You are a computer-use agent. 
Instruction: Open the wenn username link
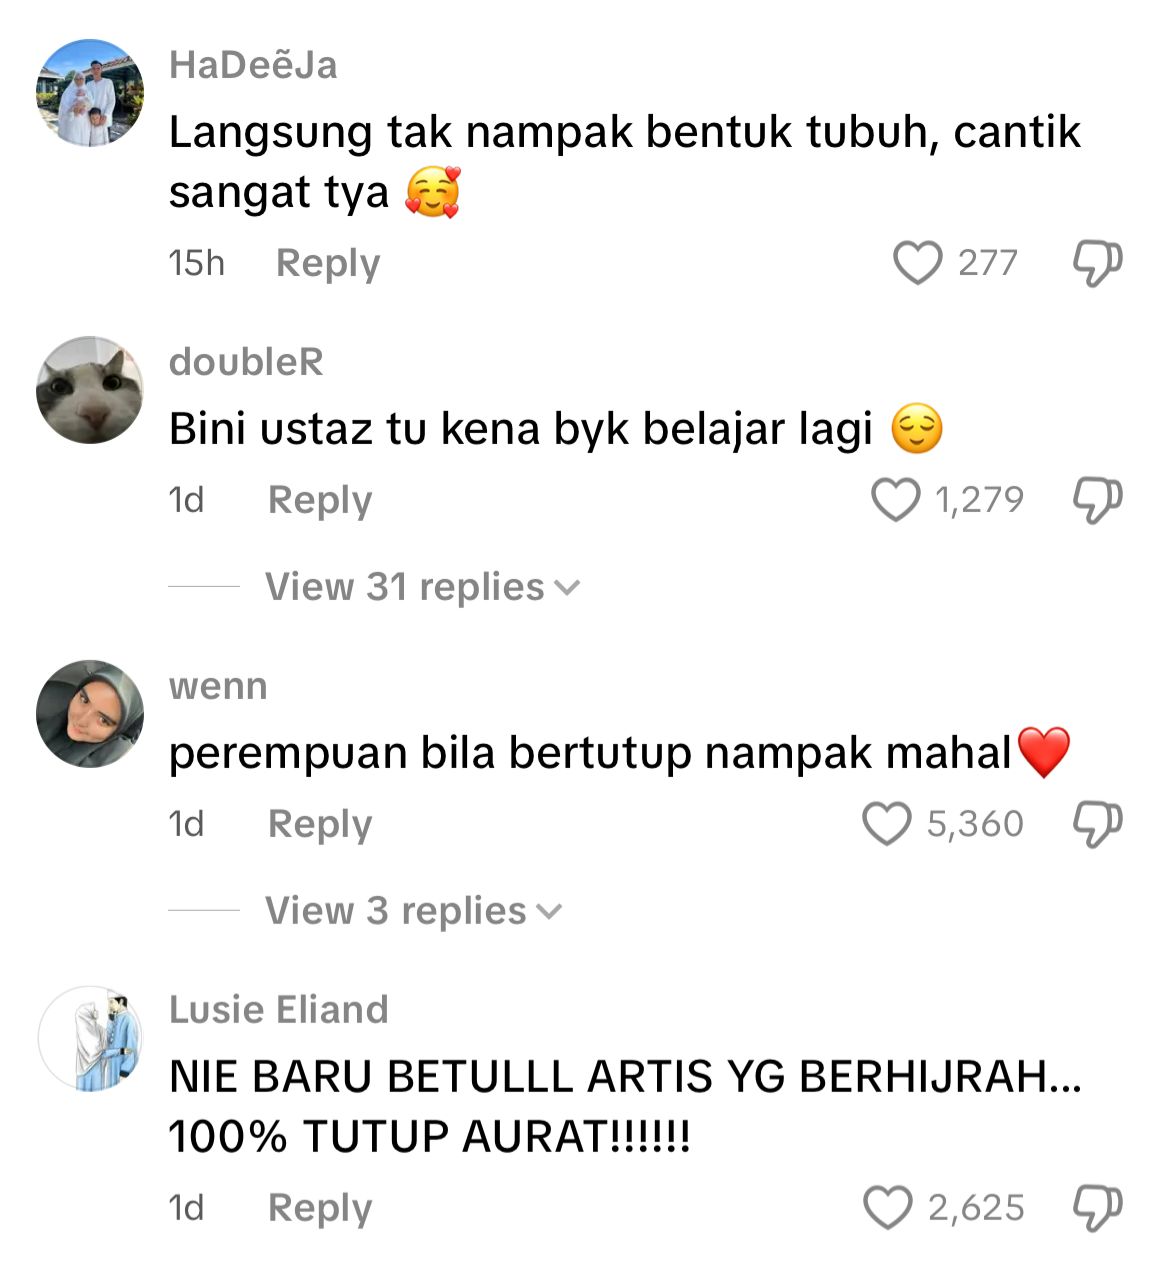218,686
